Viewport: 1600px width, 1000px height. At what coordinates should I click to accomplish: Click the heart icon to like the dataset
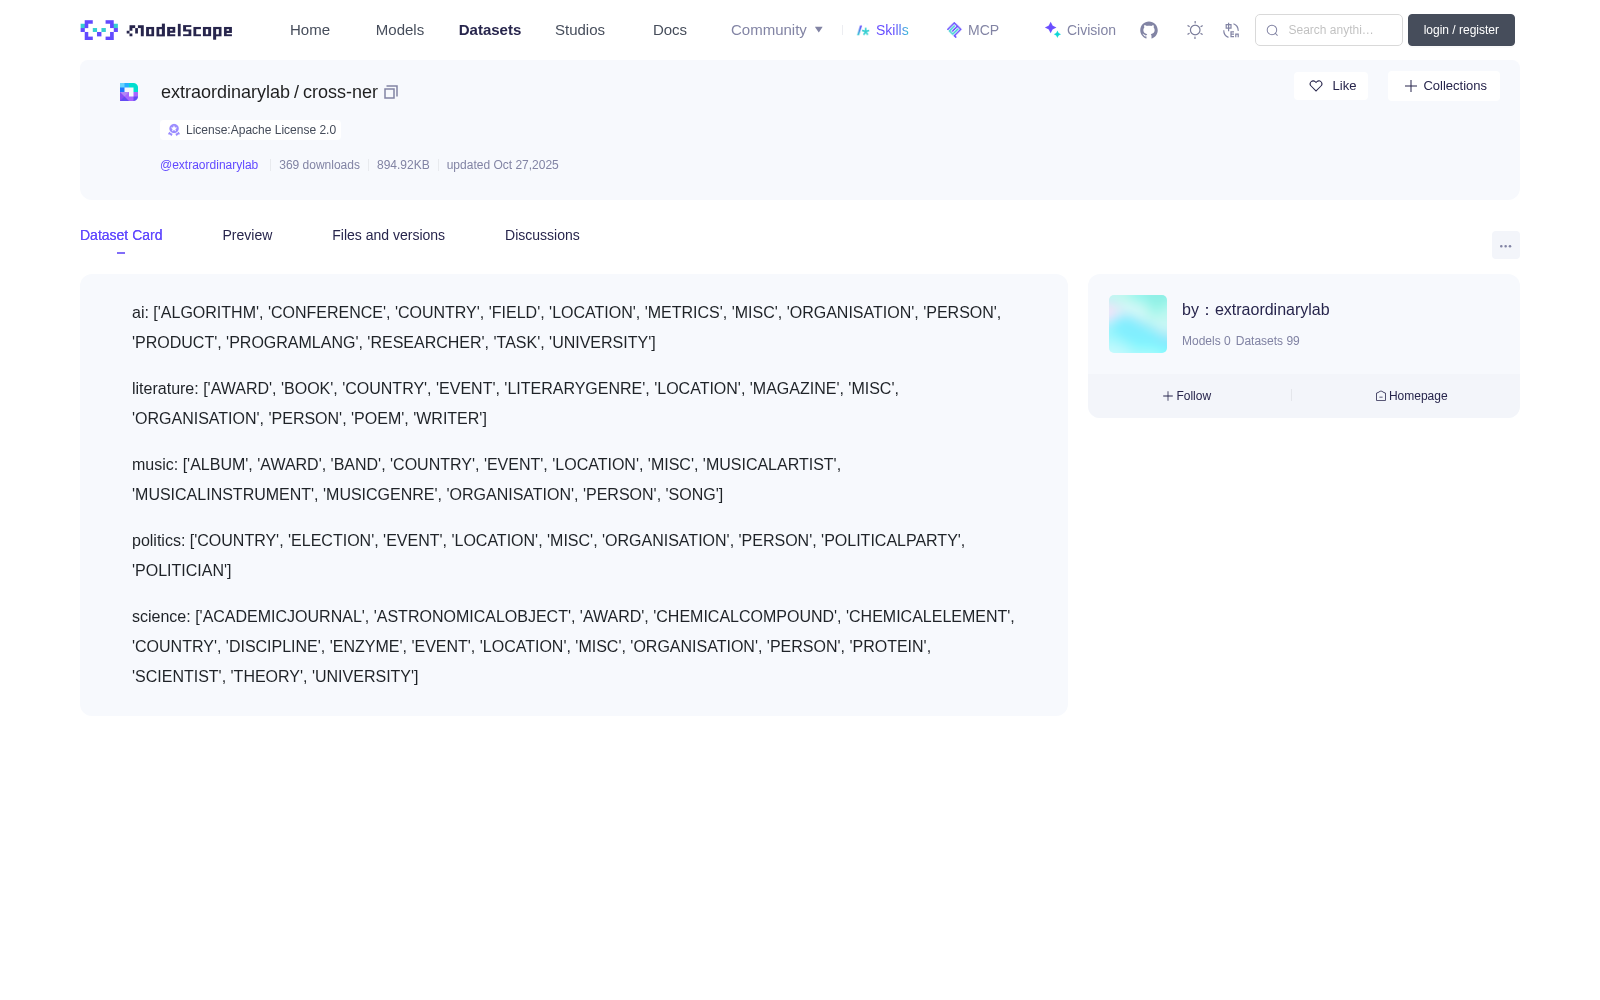(1316, 86)
